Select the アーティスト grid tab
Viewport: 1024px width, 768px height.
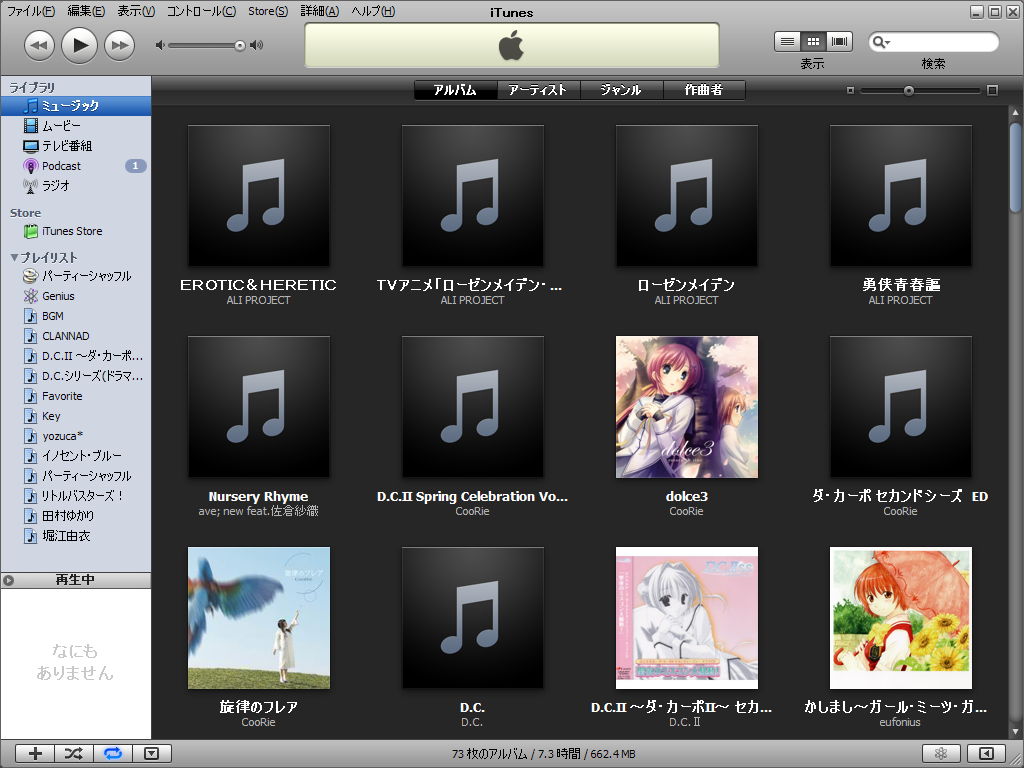coord(539,90)
